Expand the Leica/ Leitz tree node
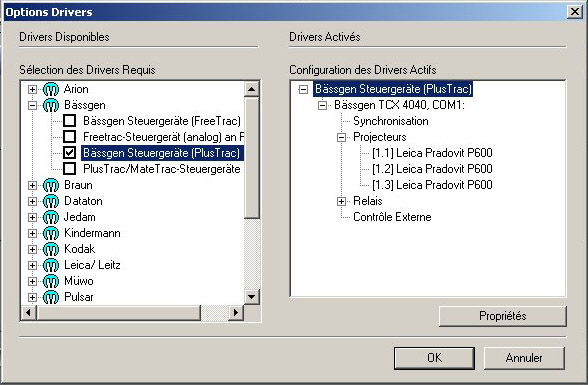 pyautogui.click(x=32, y=265)
